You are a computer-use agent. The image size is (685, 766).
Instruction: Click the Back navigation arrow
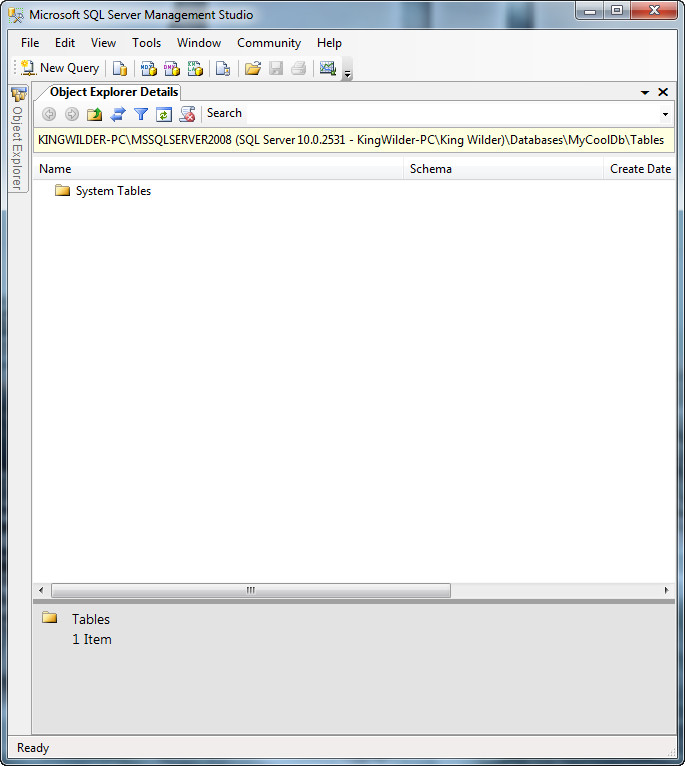[x=49, y=114]
